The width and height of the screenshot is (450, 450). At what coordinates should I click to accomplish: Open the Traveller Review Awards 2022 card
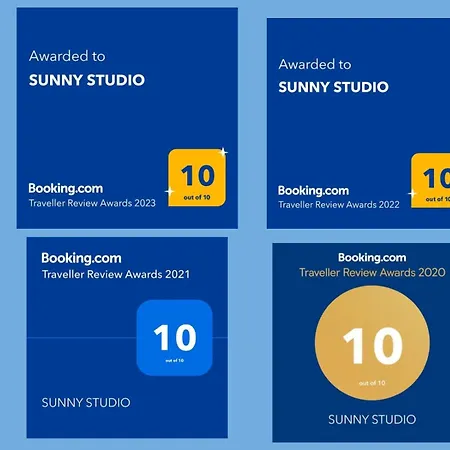(x=358, y=123)
